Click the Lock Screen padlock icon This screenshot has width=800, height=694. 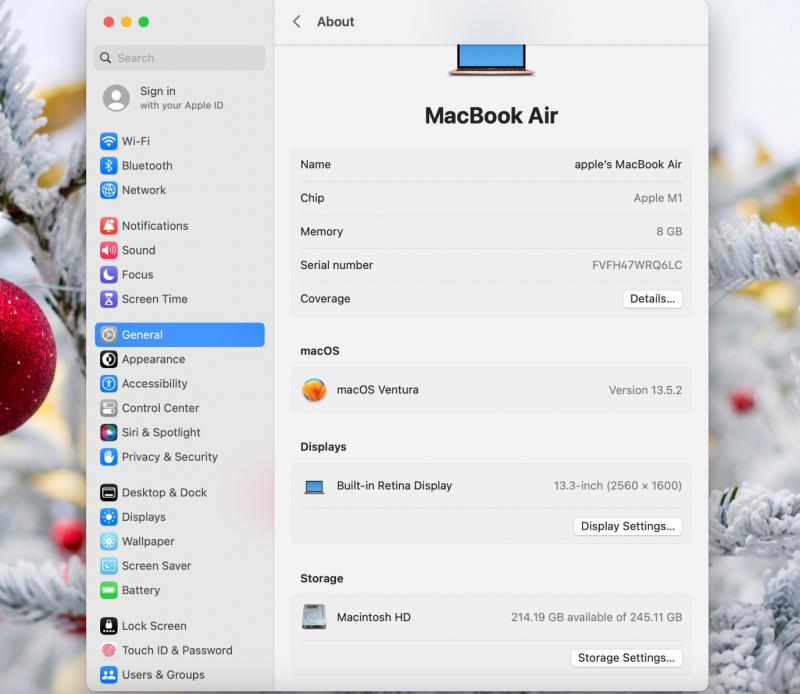(109, 626)
